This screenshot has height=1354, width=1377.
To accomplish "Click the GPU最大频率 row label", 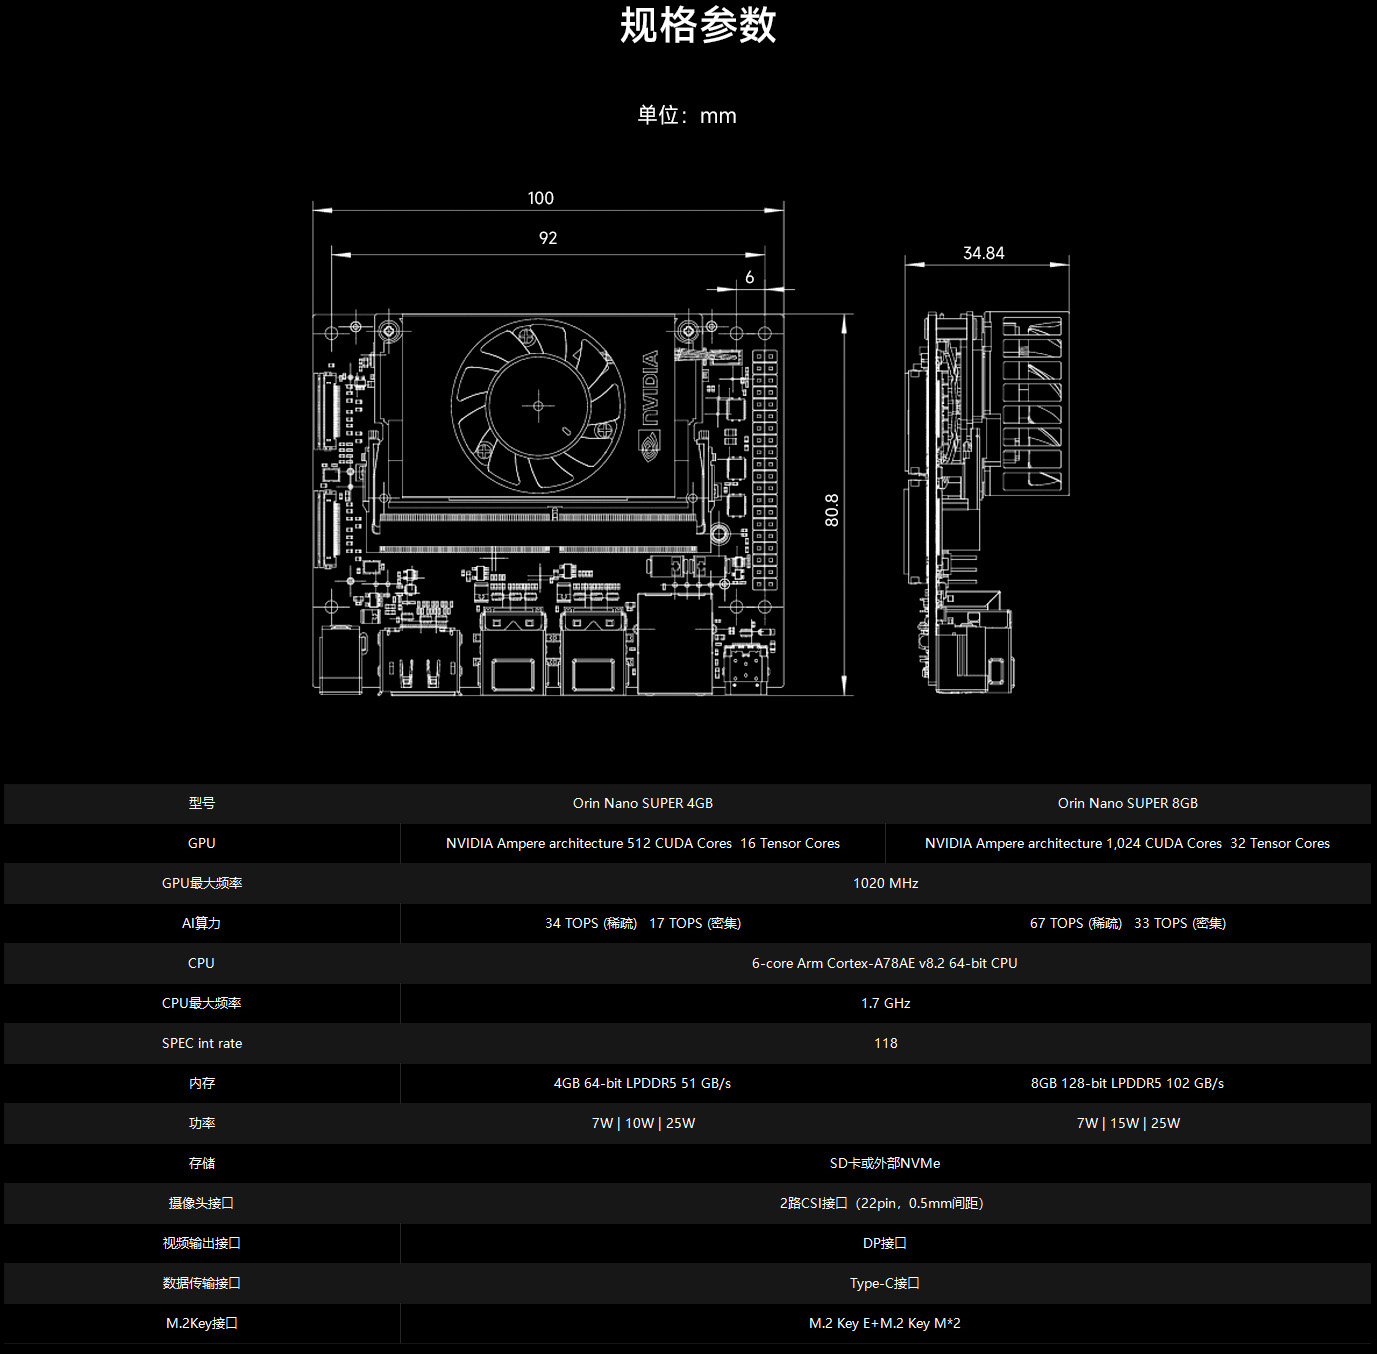I will 202,883.
